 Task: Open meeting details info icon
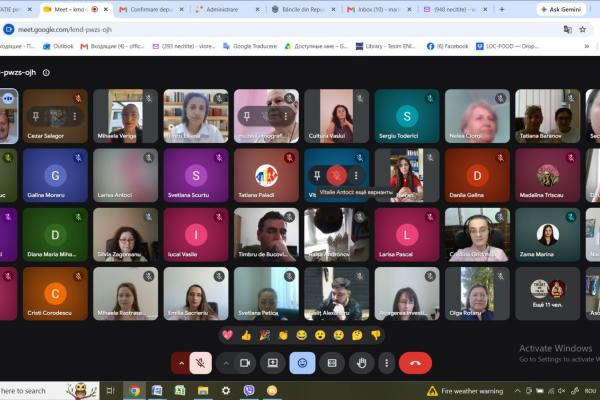pyautogui.click(x=46, y=73)
